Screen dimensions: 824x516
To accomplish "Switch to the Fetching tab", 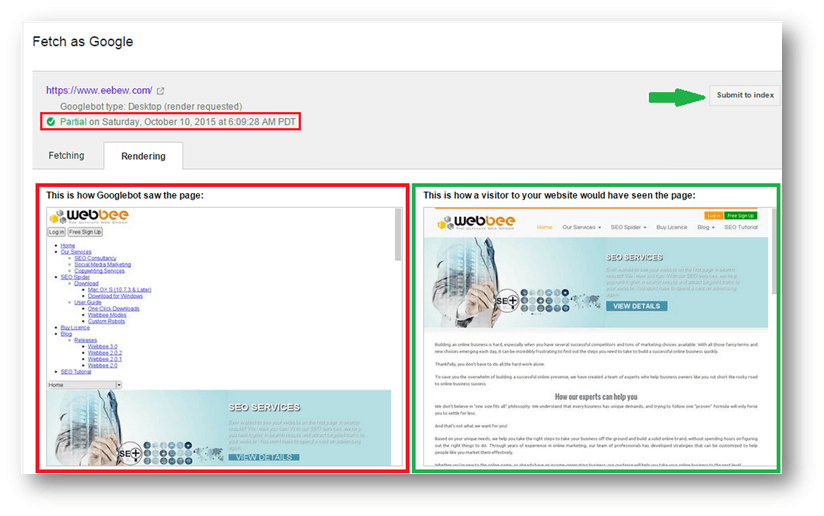I will coord(66,156).
